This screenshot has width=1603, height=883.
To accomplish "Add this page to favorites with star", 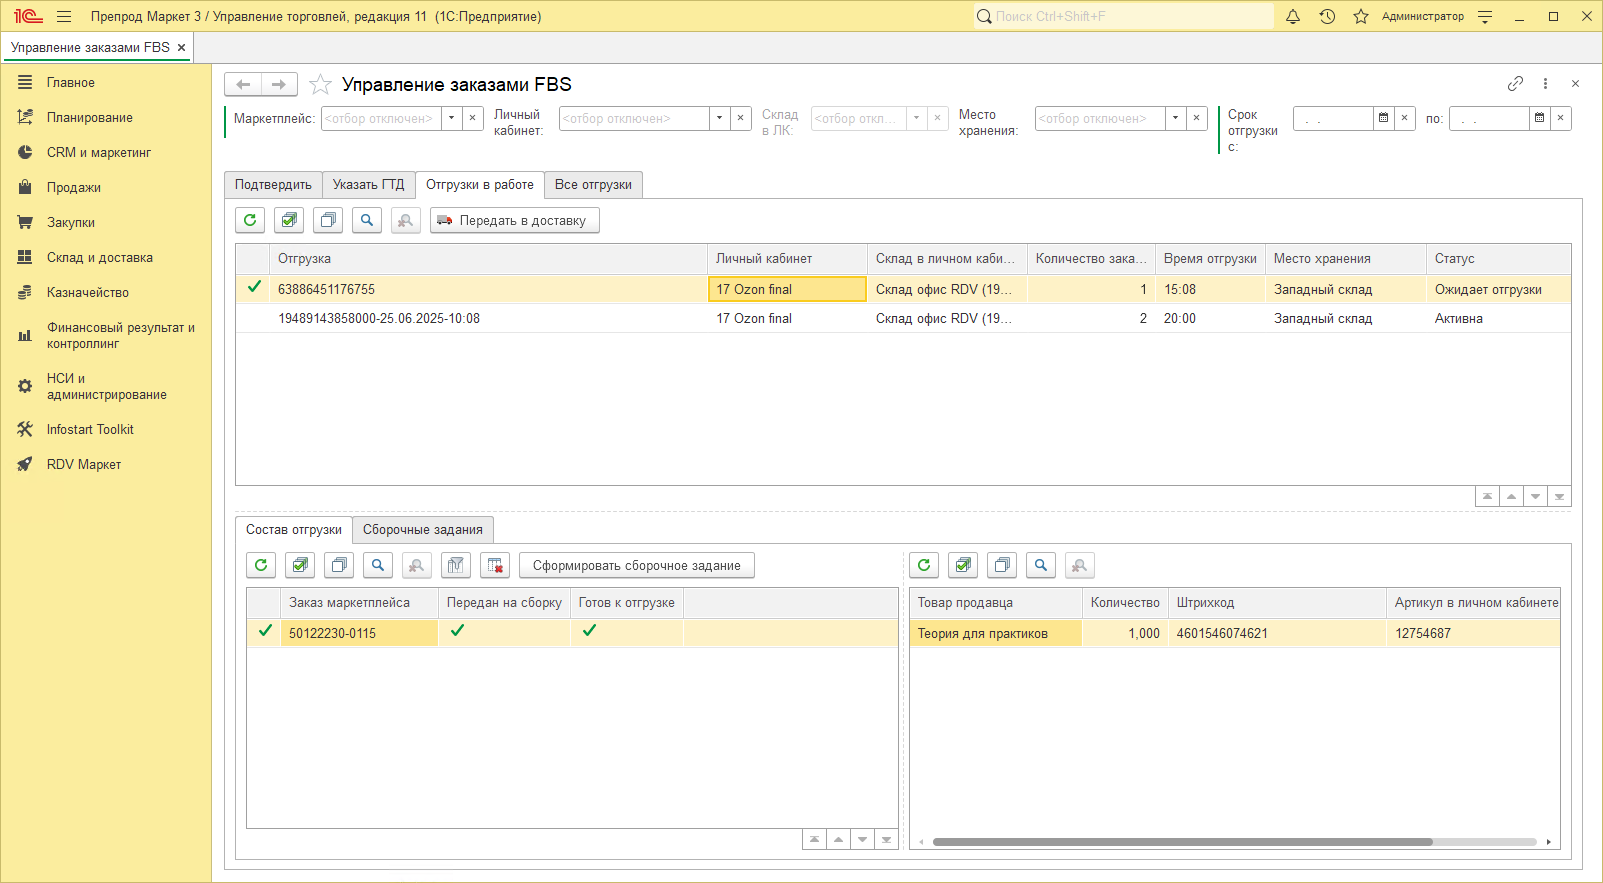I will click(x=320, y=84).
